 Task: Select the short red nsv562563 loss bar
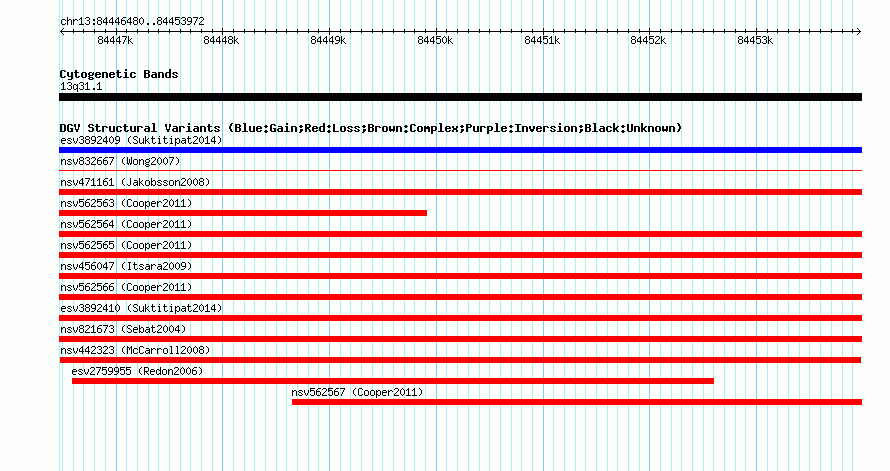[x=243, y=213]
